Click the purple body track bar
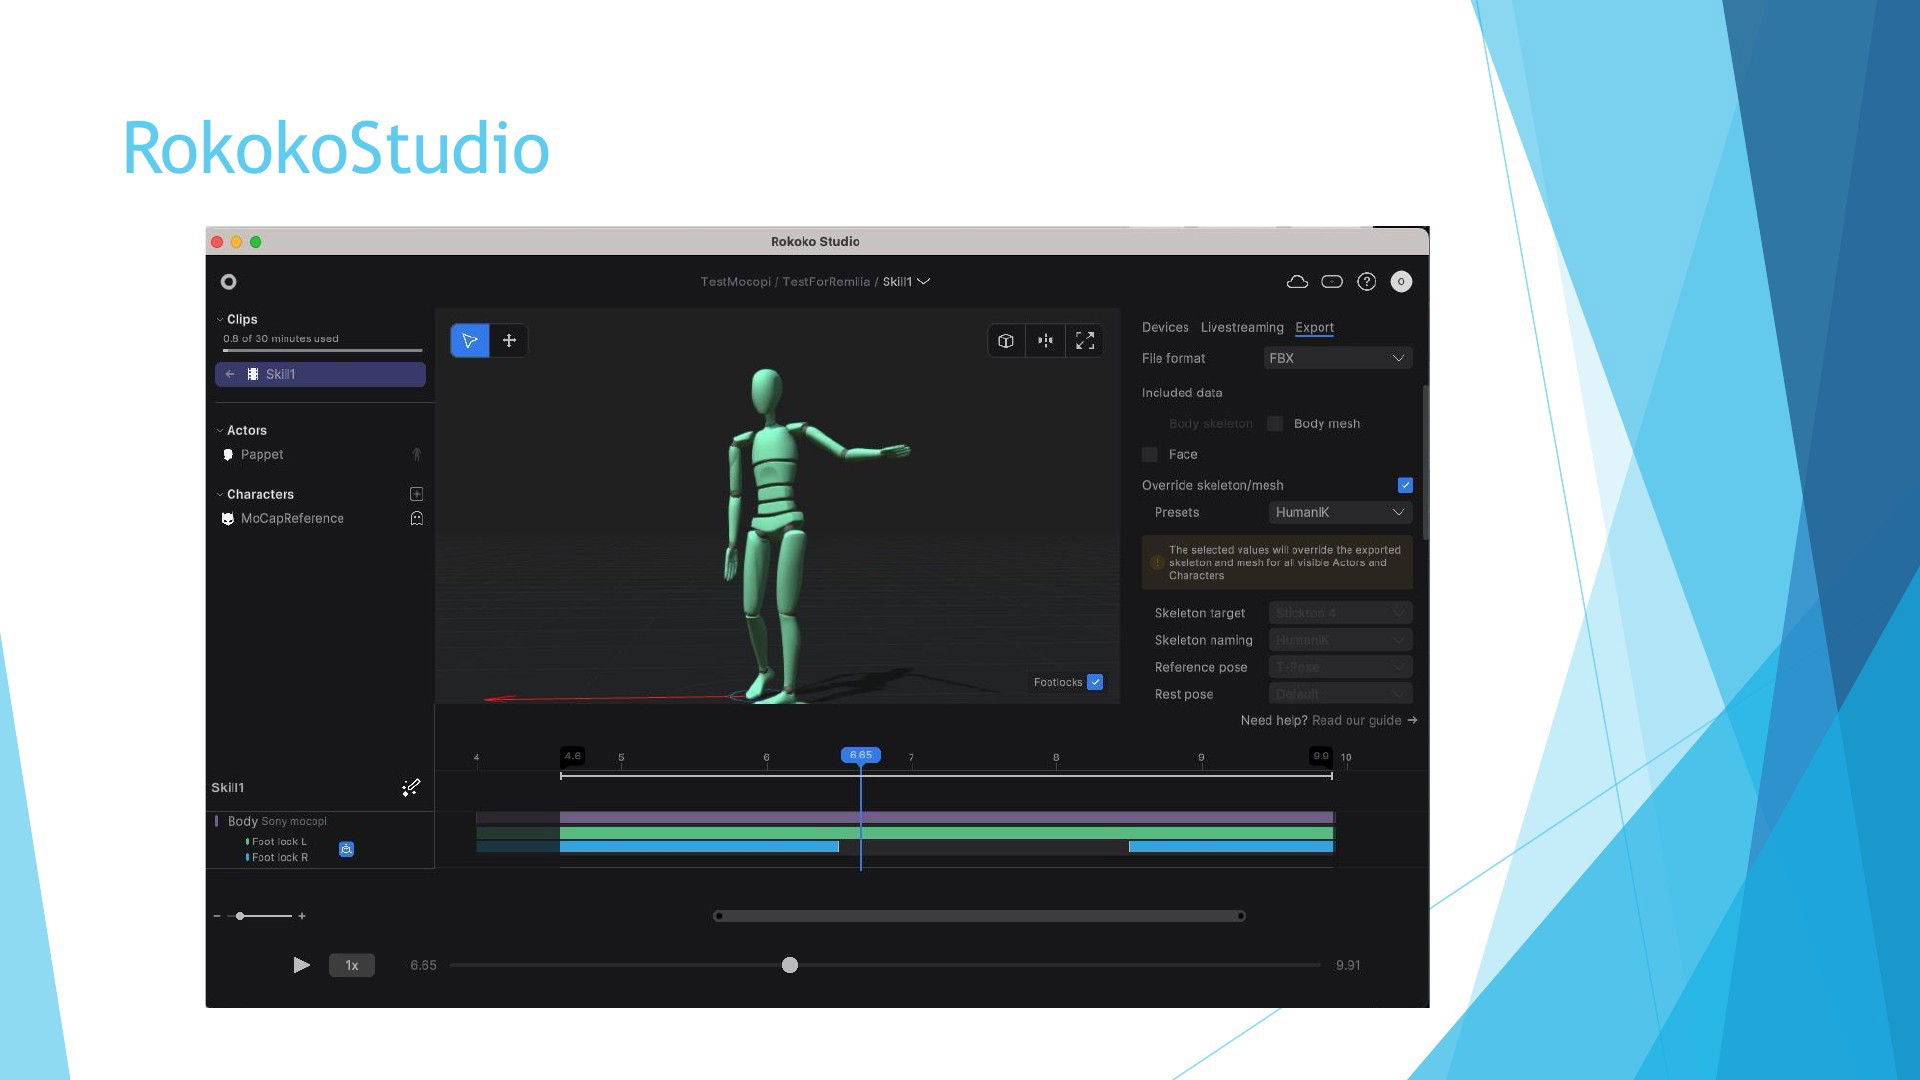 click(946, 818)
